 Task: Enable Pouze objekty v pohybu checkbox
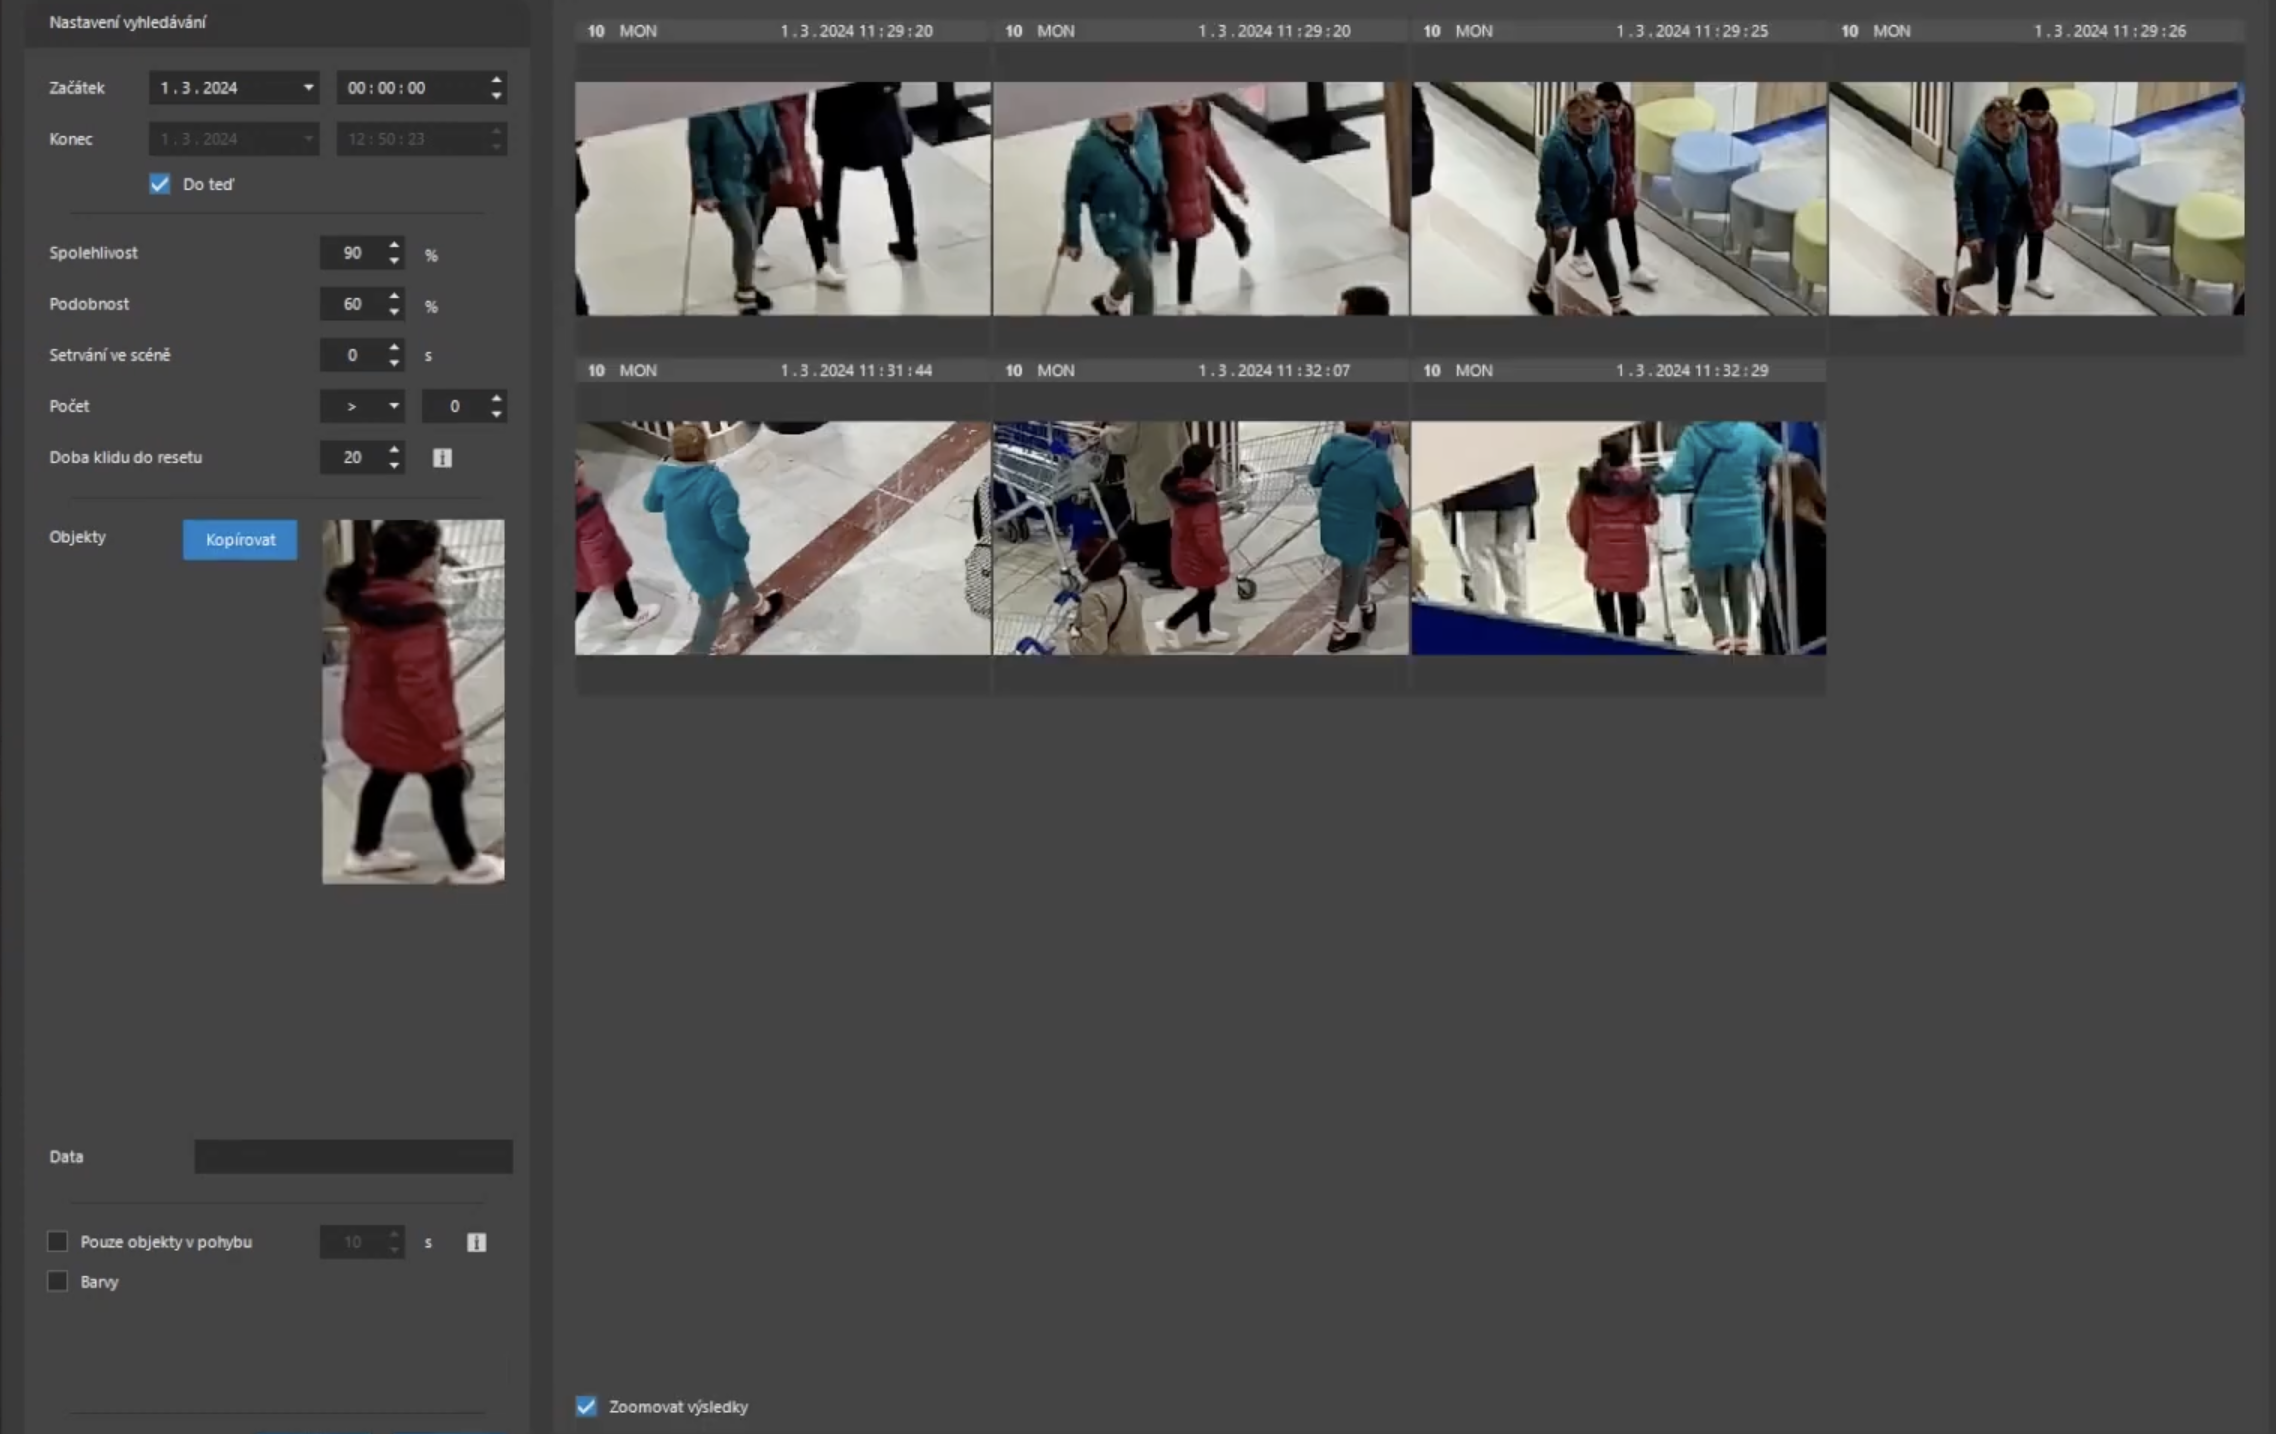[x=58, y=1242]
